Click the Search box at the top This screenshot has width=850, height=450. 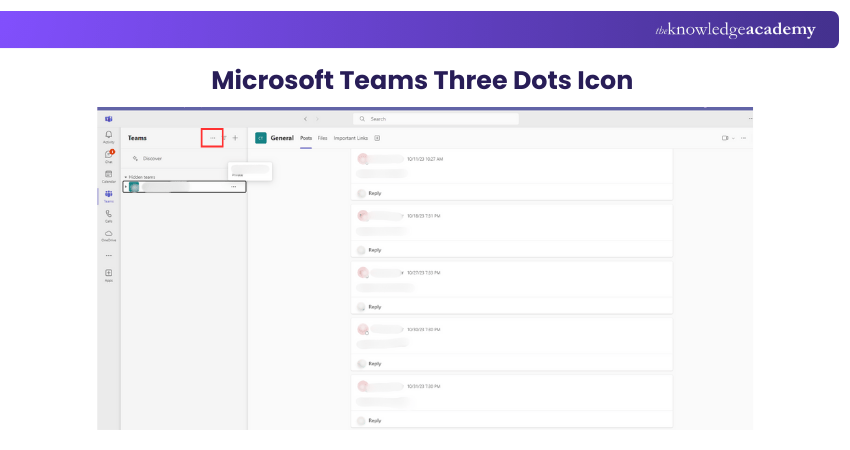[x=436, y=119]
